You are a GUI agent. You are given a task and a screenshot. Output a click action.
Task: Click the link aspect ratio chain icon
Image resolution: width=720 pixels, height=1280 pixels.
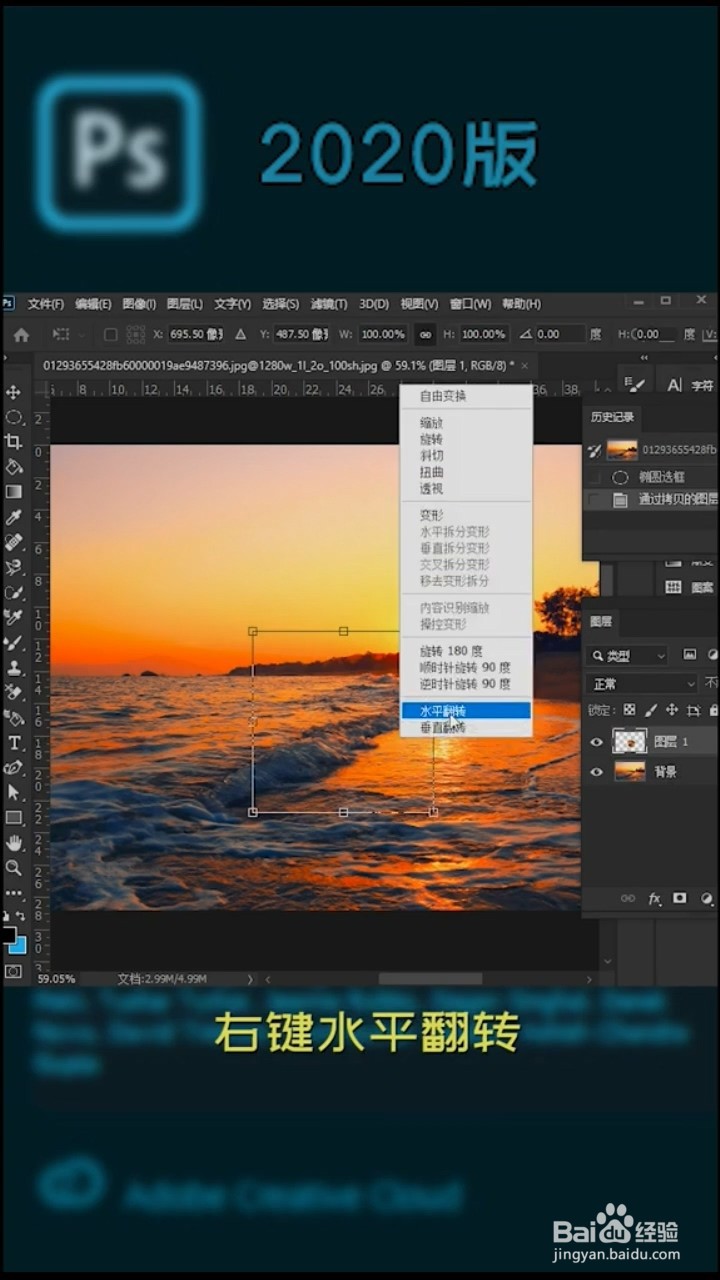point(425,335)
